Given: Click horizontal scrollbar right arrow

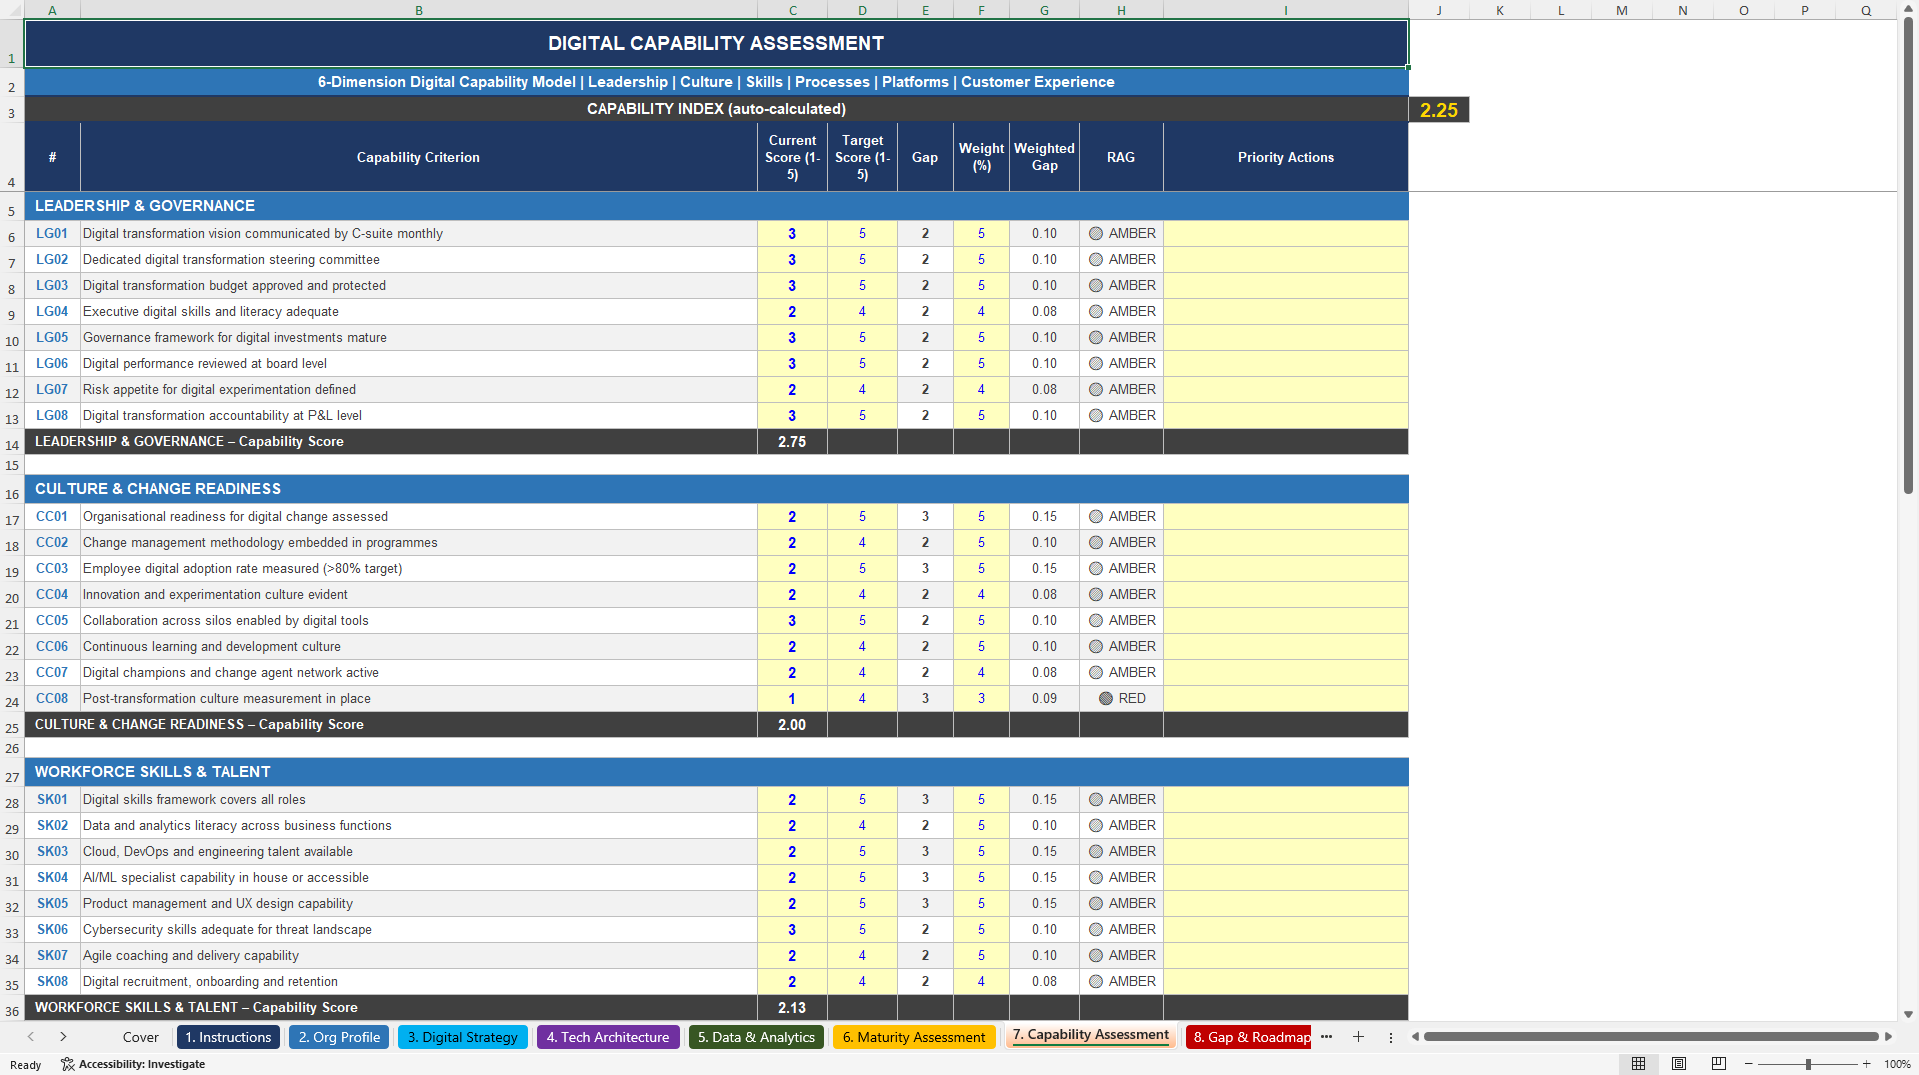Looking at the screenshot, I should point(1888,1037).
